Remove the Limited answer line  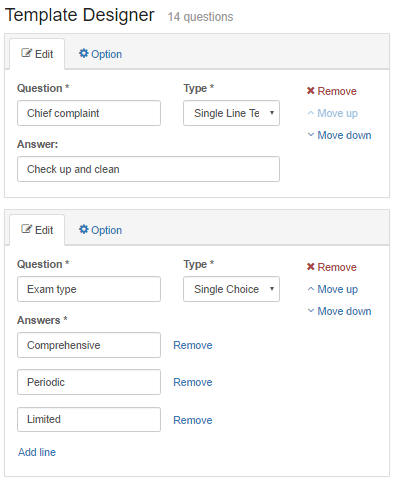(193, 420)
